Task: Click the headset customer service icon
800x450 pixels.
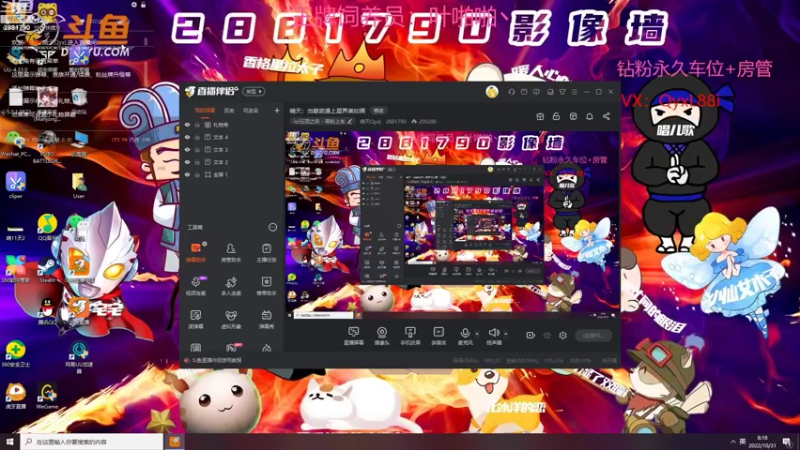Action: 511,92
